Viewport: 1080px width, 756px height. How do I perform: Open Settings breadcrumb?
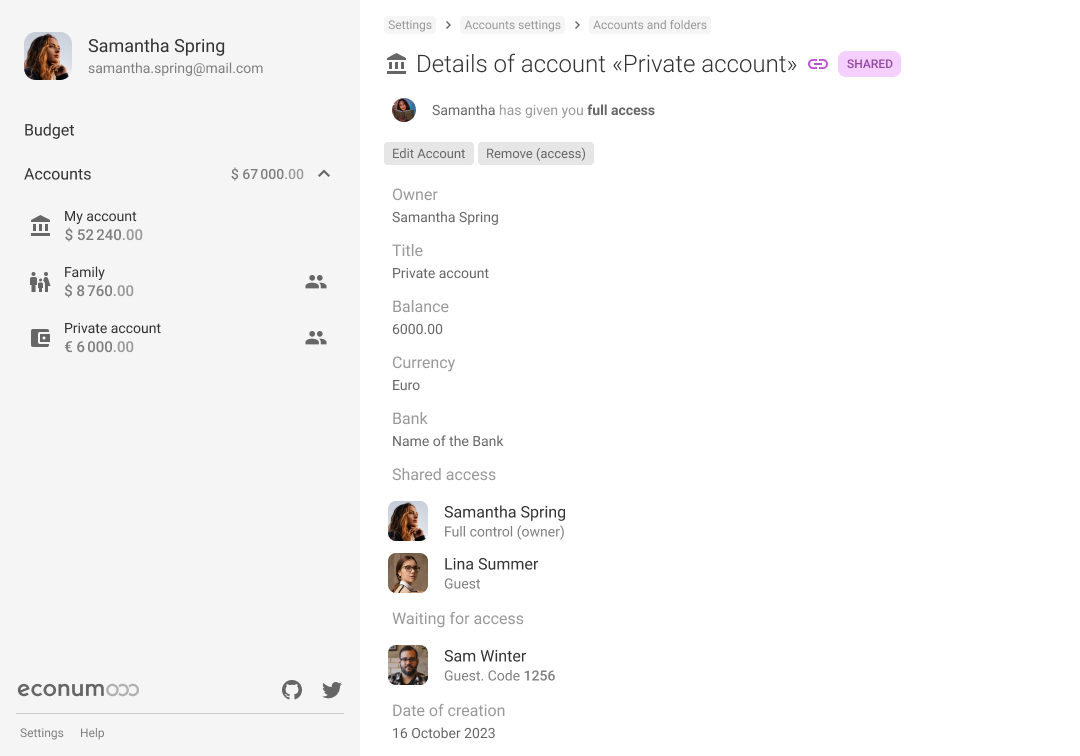point(410,25)
